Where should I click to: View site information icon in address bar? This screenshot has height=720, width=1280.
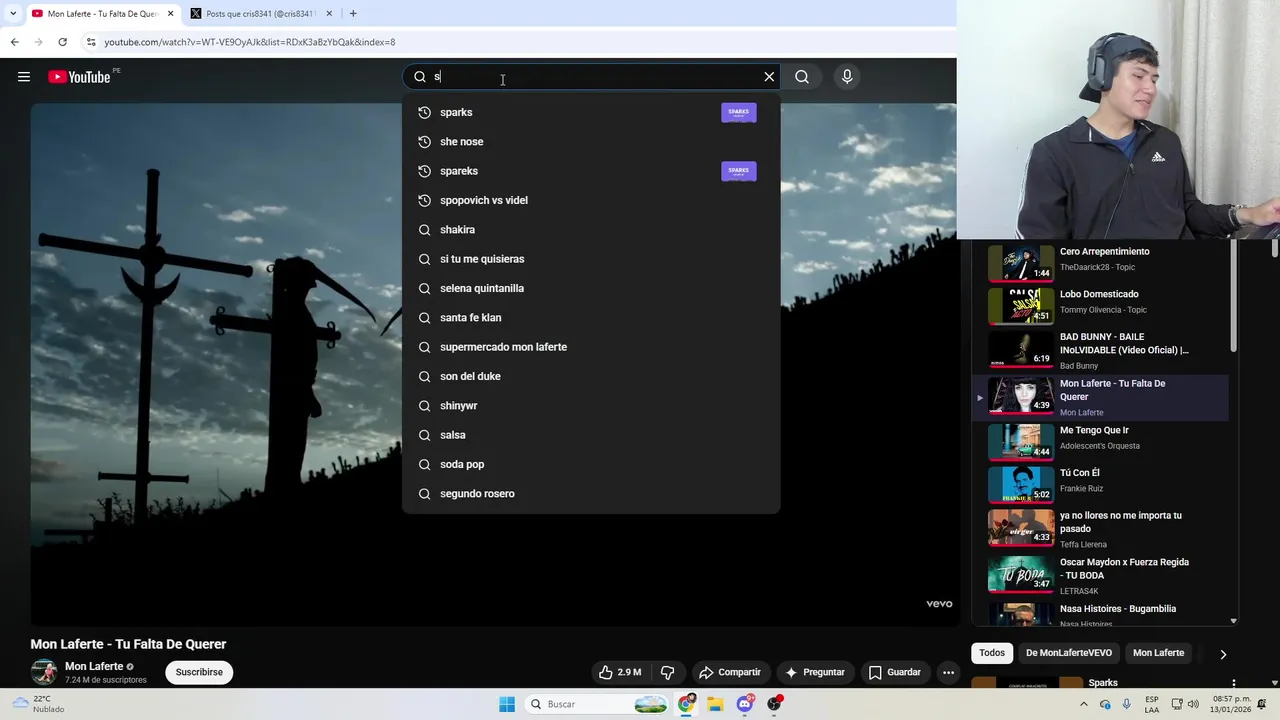(x=91, y=42)
